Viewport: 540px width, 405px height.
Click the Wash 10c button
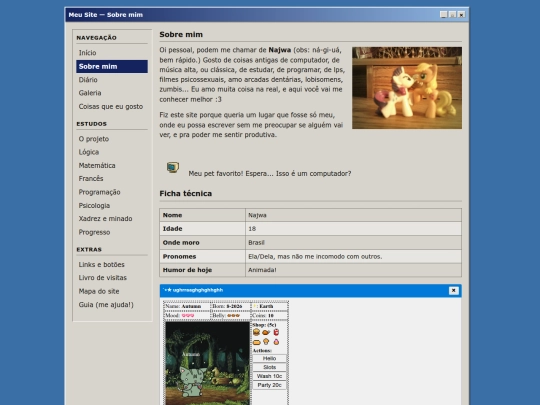269,376
